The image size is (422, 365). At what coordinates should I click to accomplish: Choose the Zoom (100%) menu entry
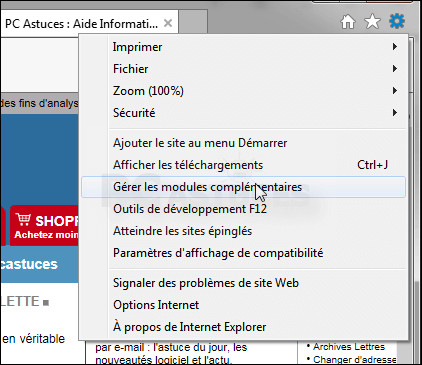243,91
